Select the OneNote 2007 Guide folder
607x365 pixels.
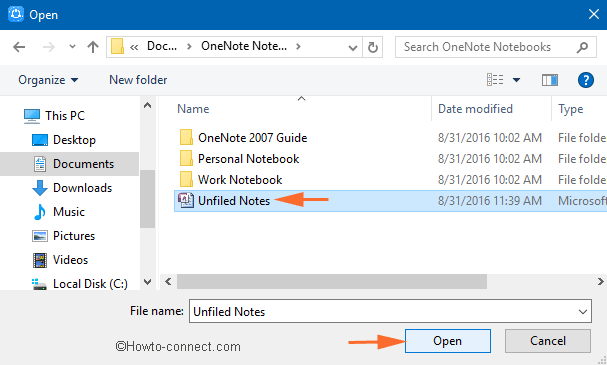tap(252, 138)
